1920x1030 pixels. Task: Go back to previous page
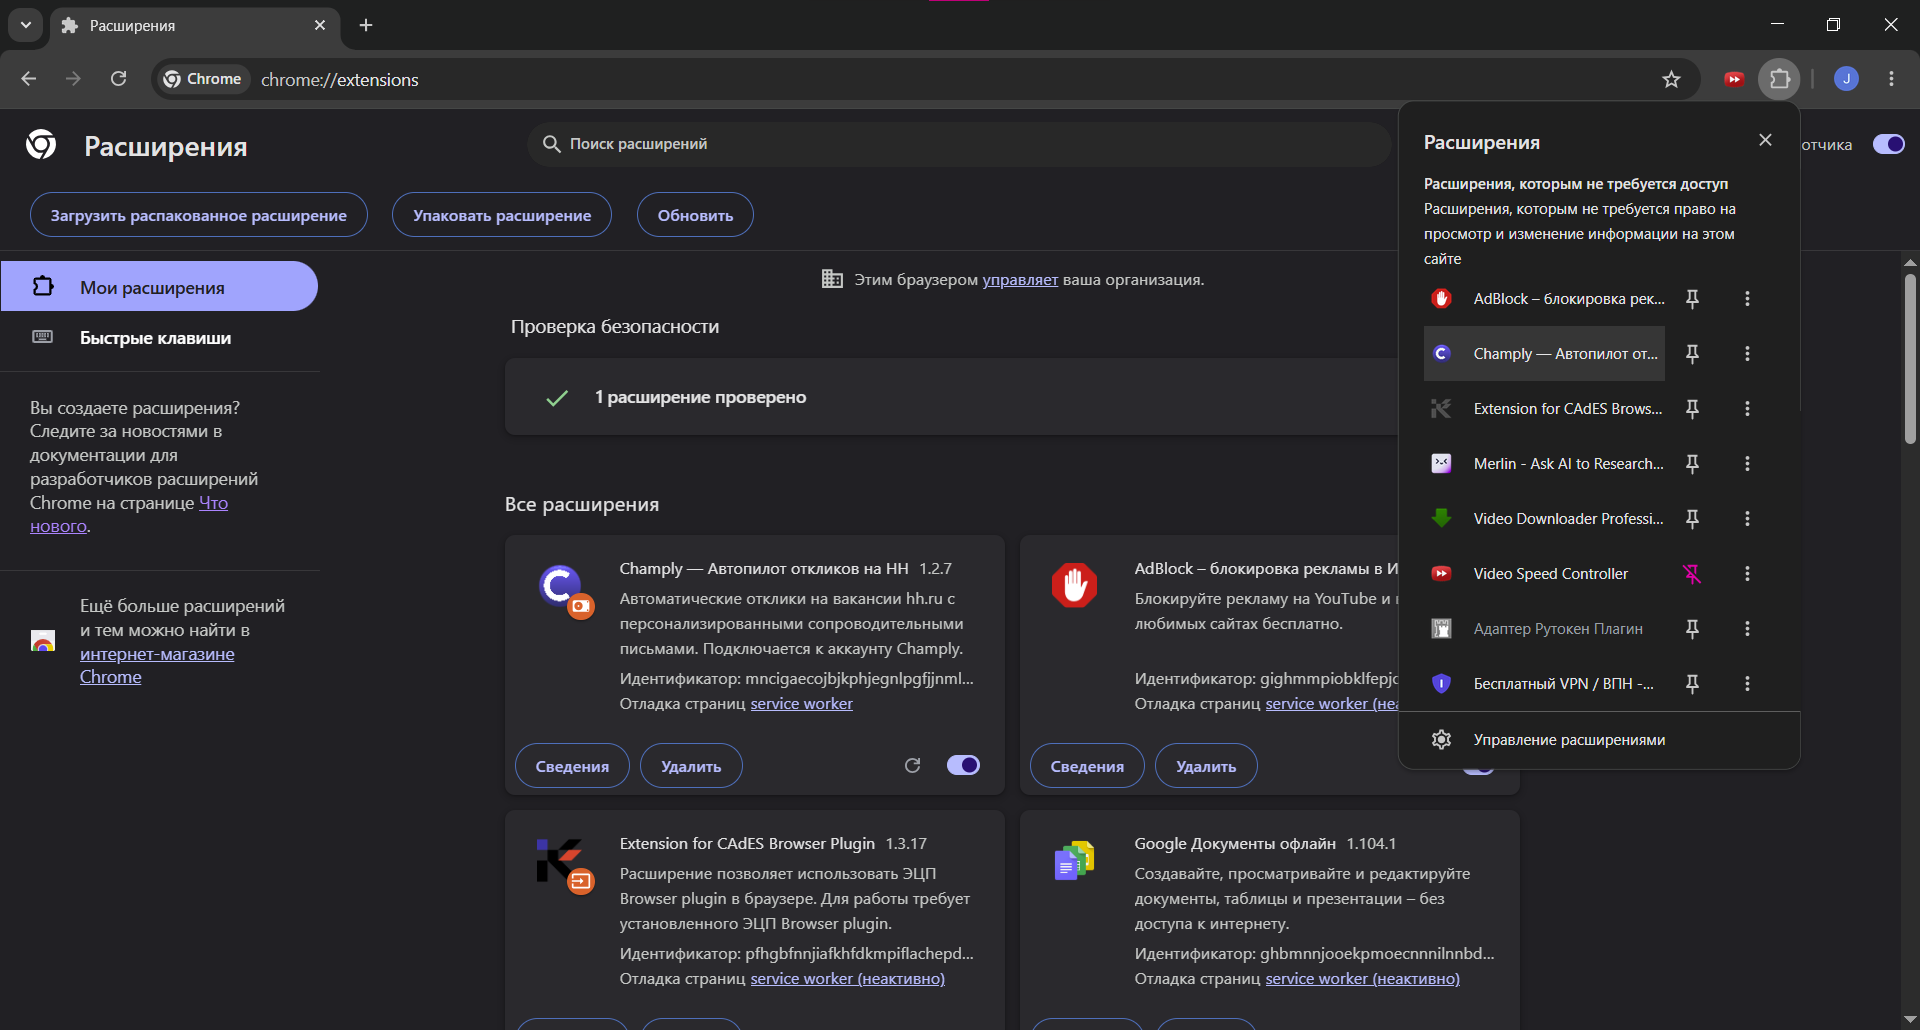29,79
